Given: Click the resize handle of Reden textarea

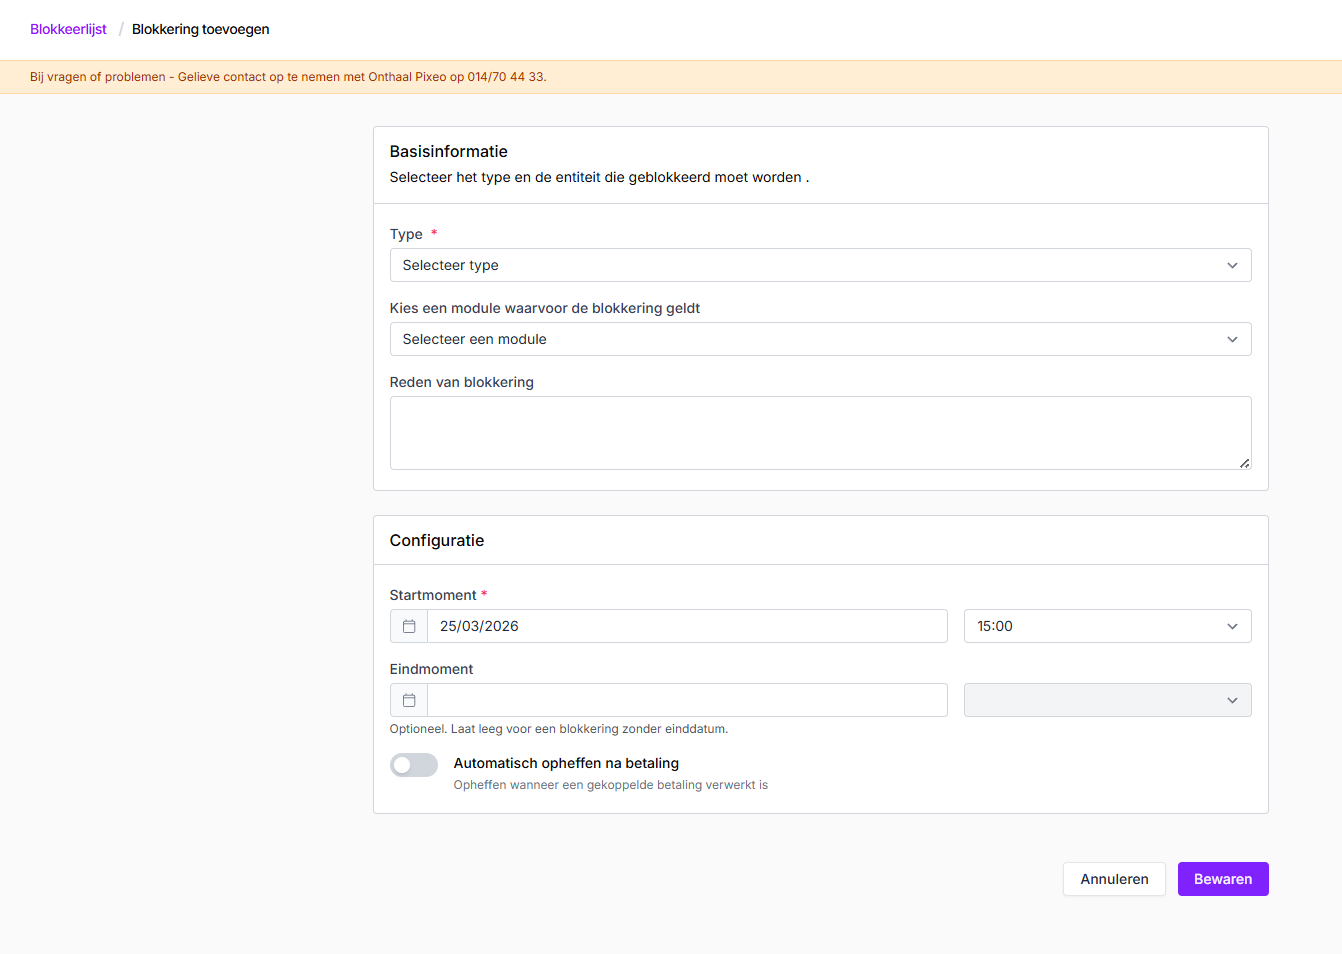Looking at the screenshot, I should tap(1244, 463).
